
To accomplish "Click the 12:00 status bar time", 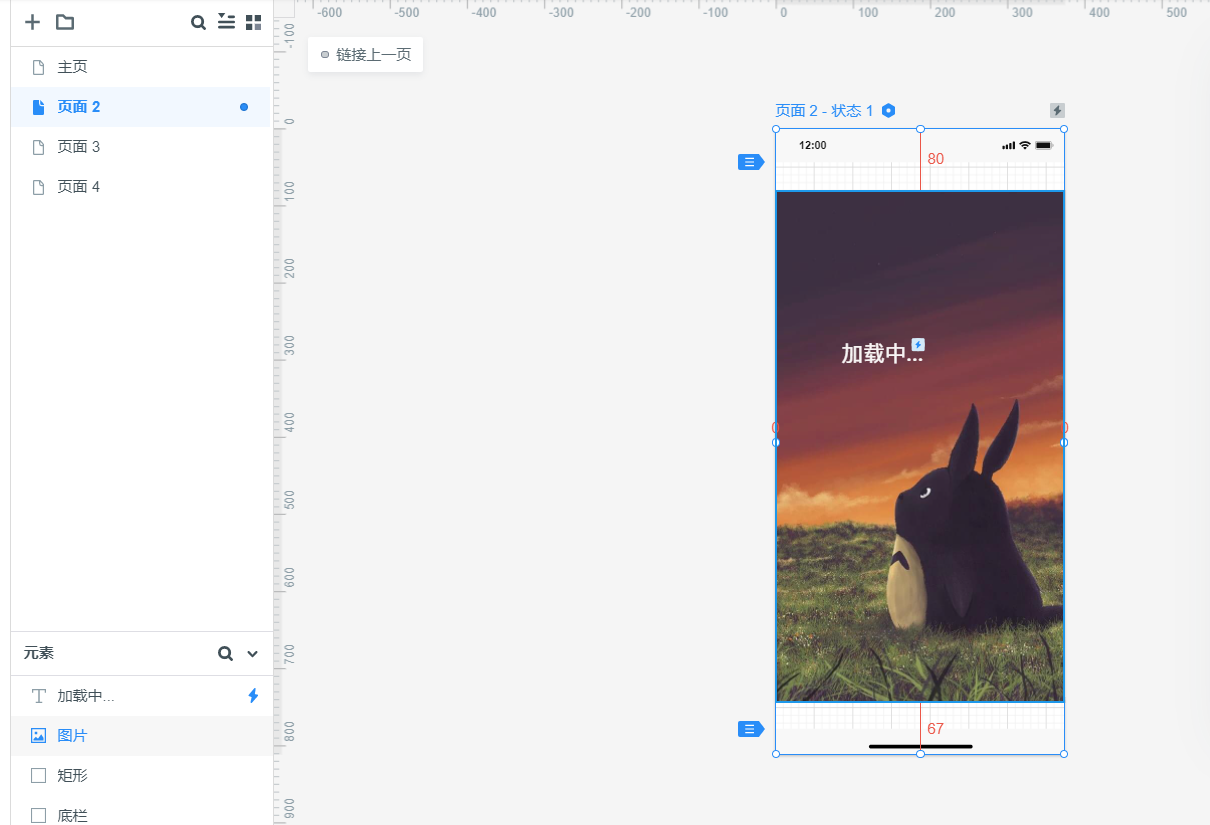I will (813, 145).
